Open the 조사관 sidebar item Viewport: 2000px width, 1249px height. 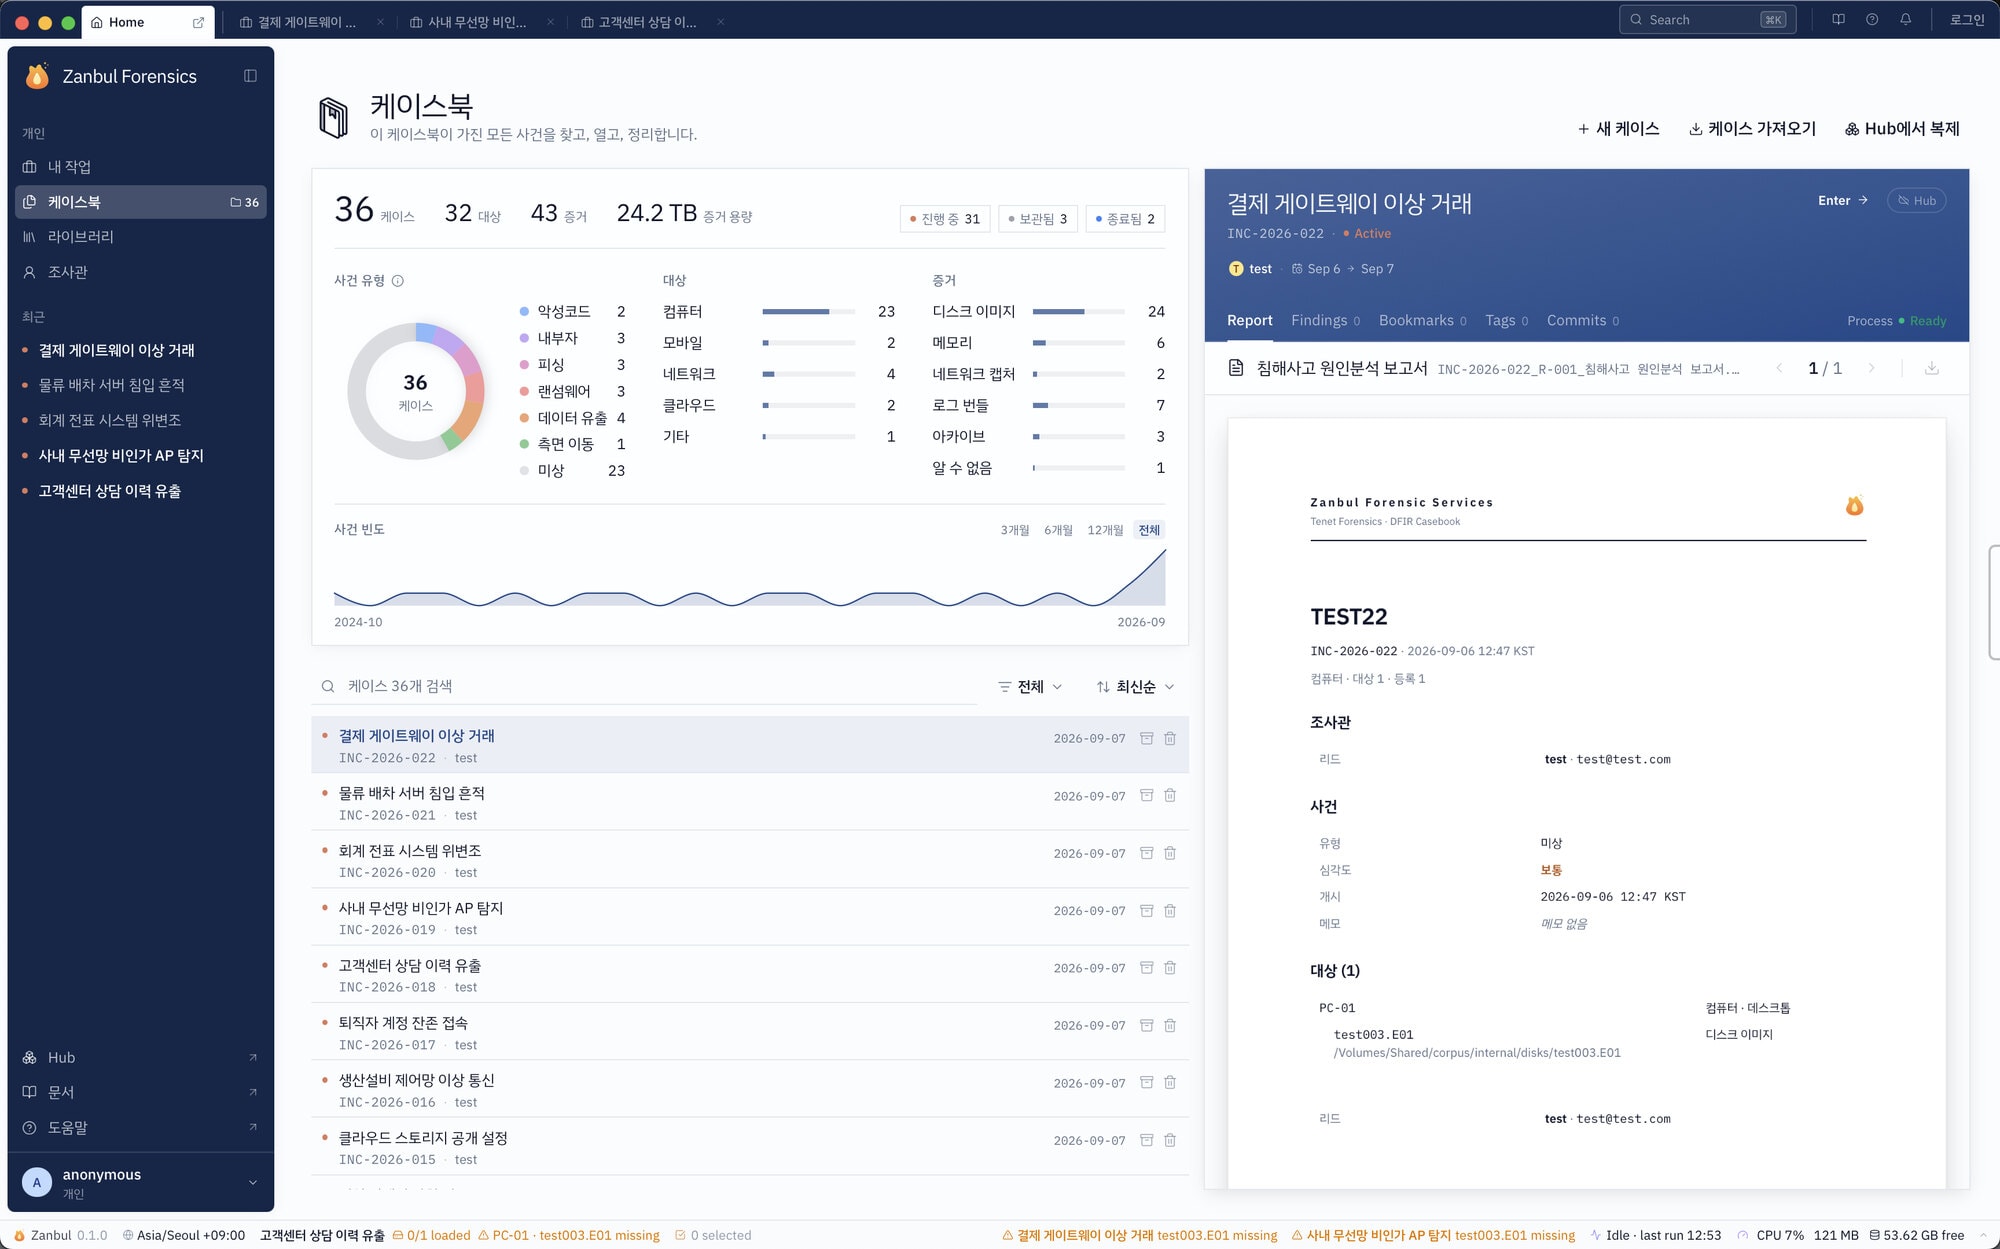140,272
